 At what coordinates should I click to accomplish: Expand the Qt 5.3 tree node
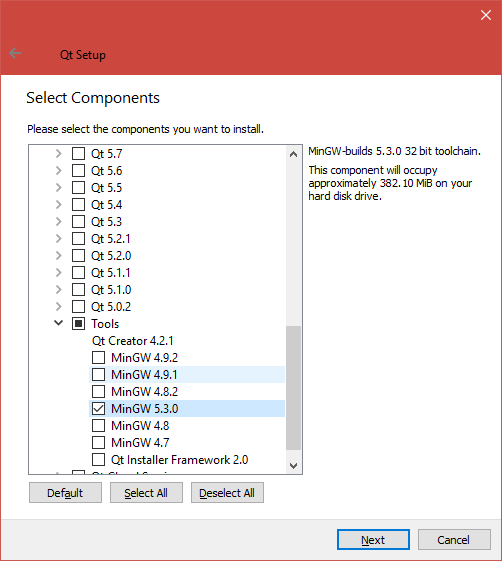[59, 221]
